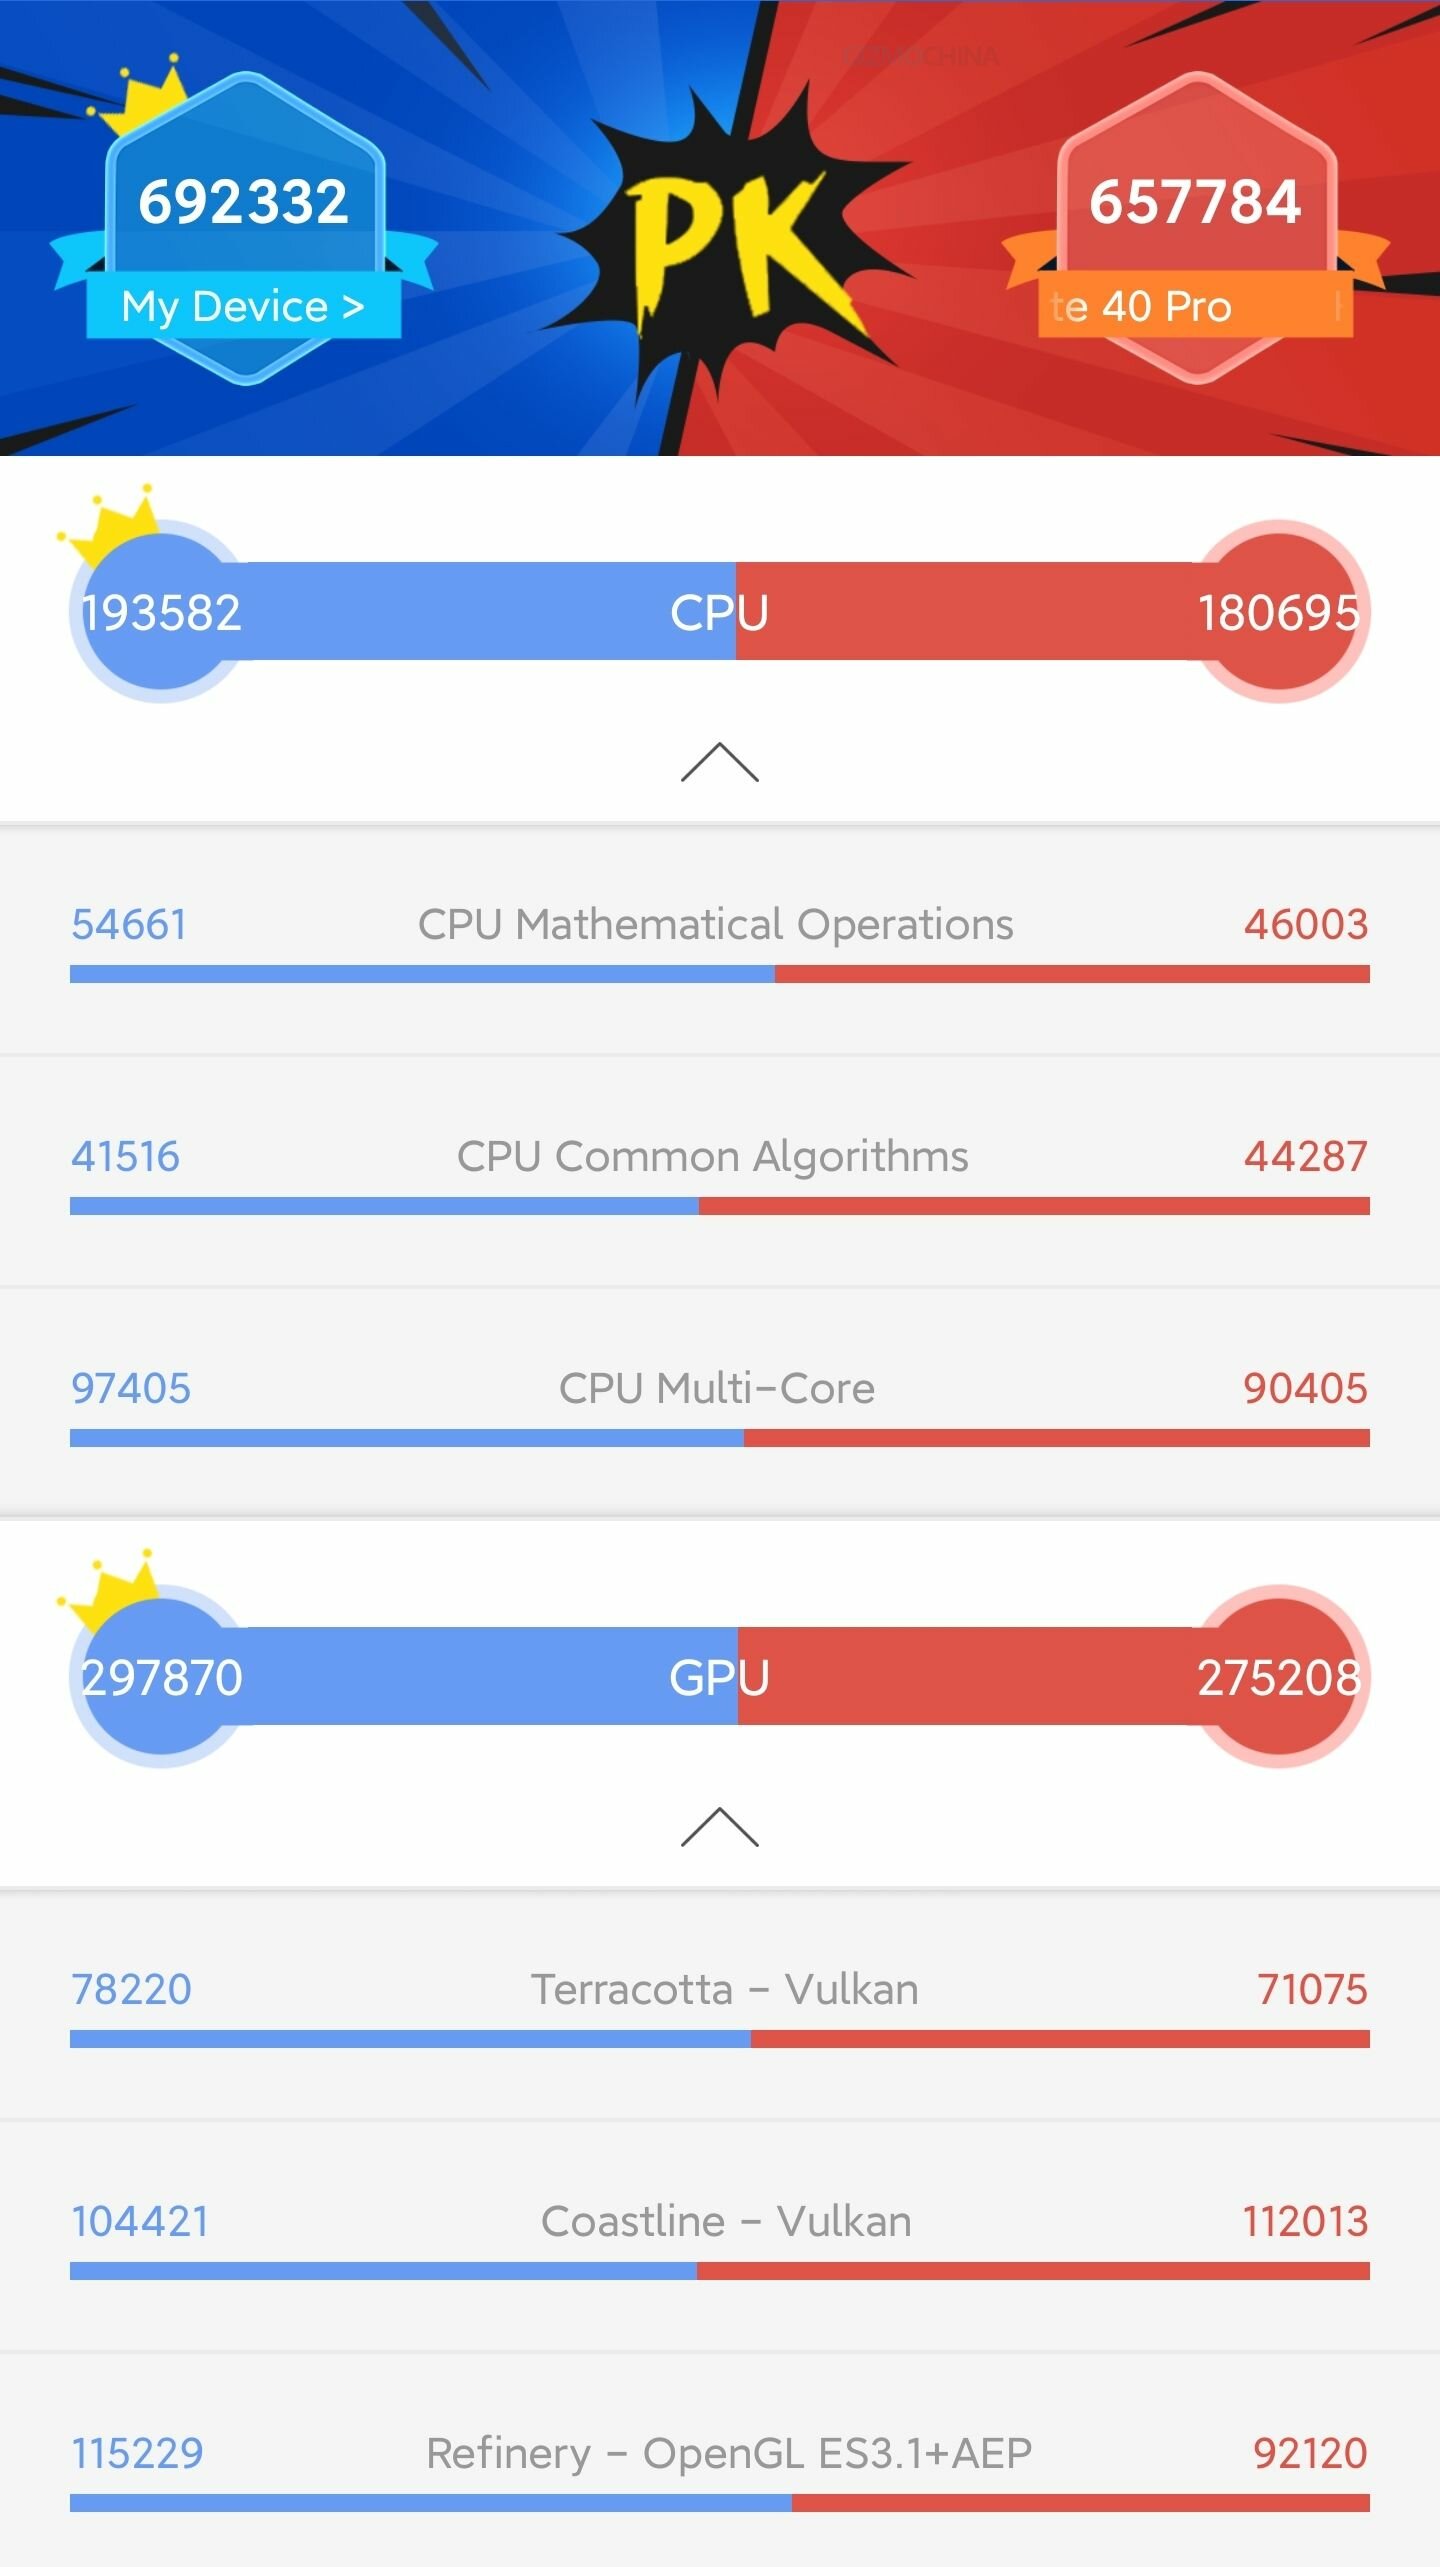
Task: Tap the blue GPU score circle 297870
Action: [x=160, y=1676]
